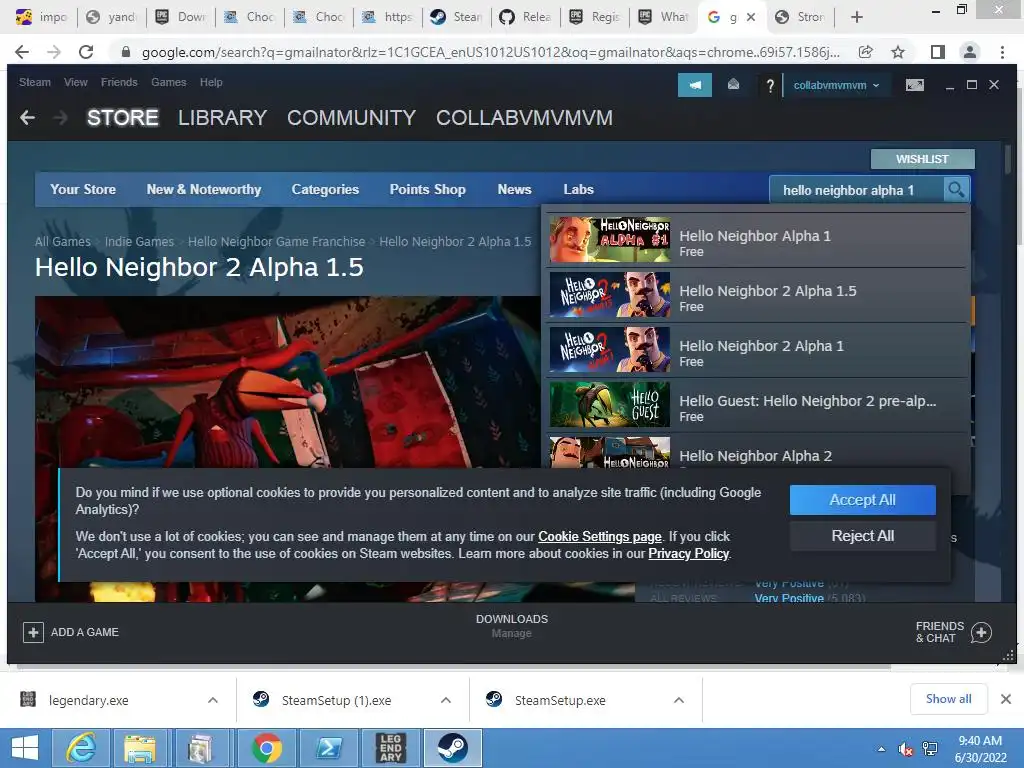Open Chrome three-dot menu
This screenshot has height=768, width=1024.
pos(1002,52)
